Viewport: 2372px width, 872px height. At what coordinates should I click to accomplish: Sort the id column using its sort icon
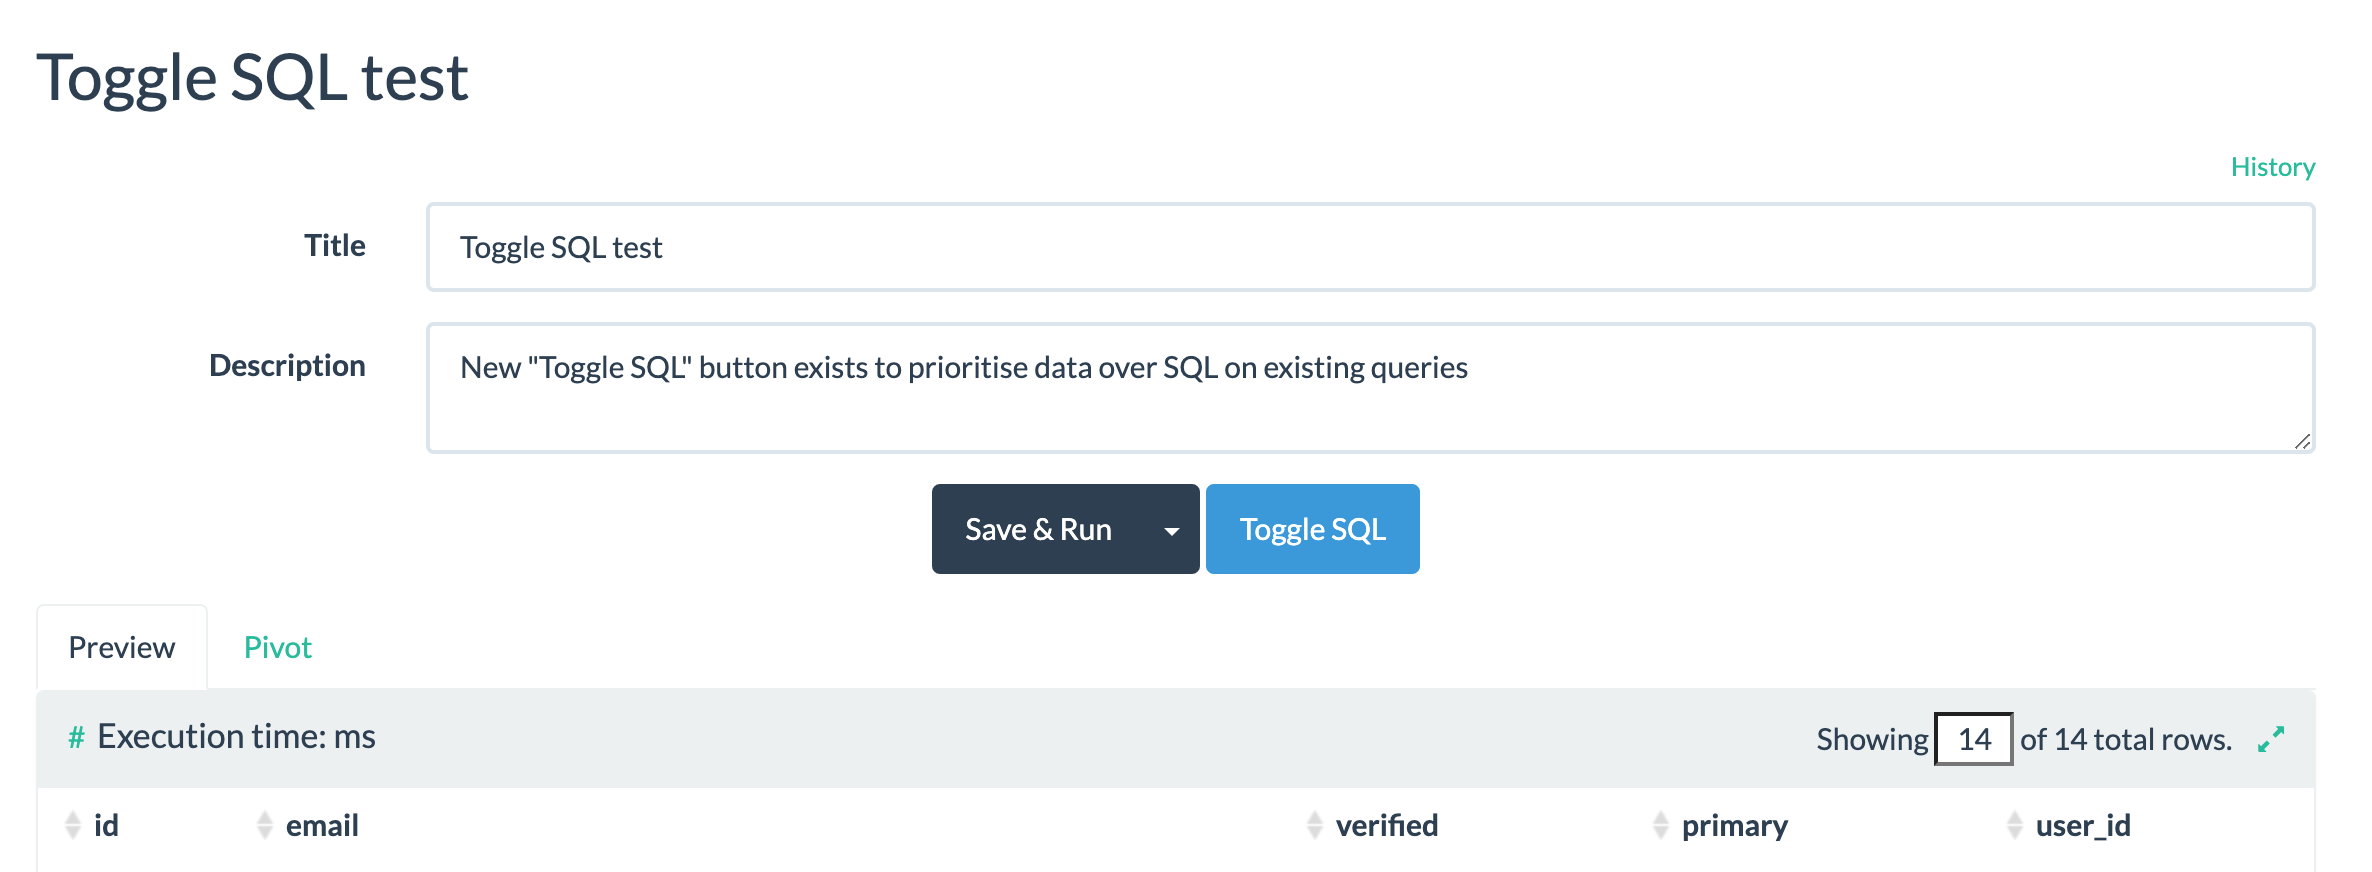coord(72,825)
